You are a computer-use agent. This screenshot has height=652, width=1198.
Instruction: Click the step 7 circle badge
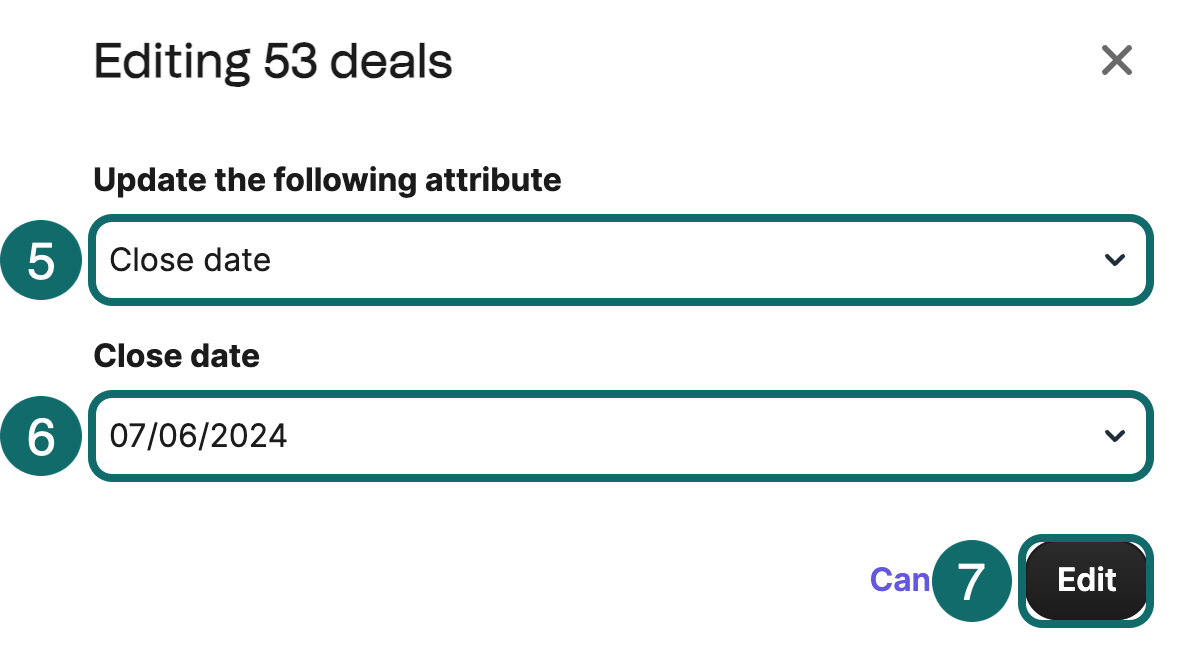[x=972, y=581]
